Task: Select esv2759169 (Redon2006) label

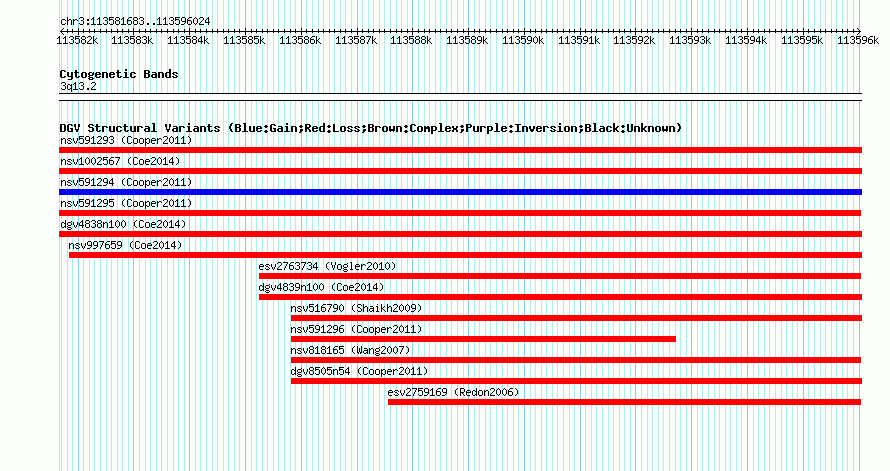Action: point(454,392)
